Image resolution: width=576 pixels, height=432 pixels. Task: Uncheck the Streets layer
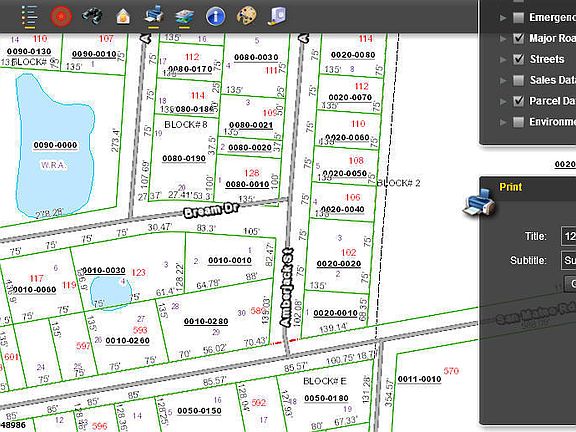[518, 59]
